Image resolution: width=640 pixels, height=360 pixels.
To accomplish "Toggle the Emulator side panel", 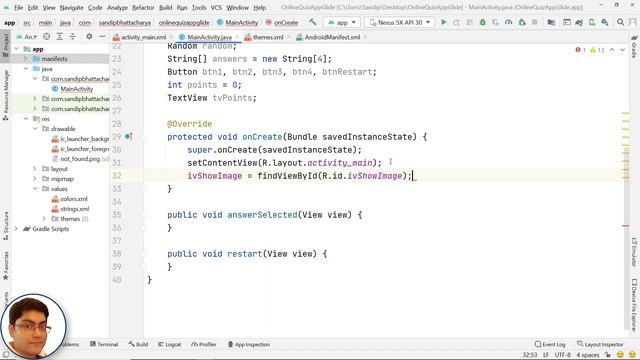I will pos(634,252).
